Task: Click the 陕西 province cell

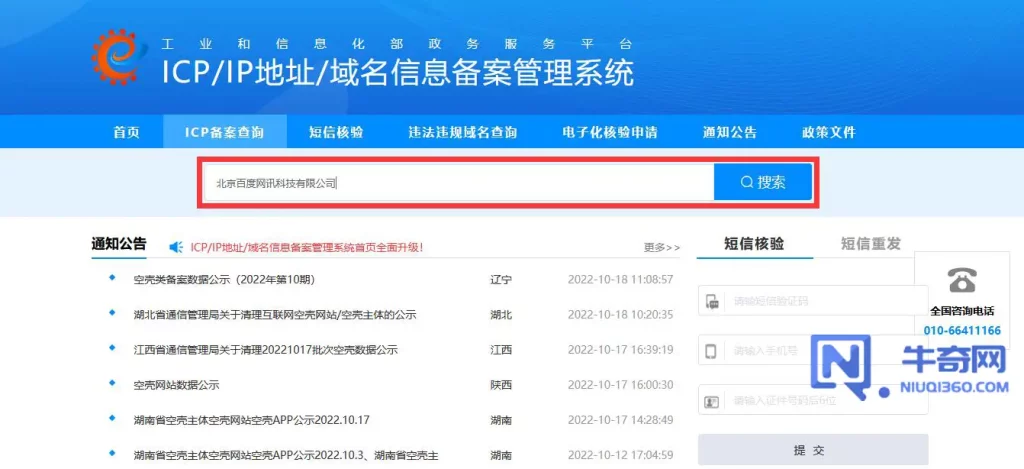Action: click(501, 385)
